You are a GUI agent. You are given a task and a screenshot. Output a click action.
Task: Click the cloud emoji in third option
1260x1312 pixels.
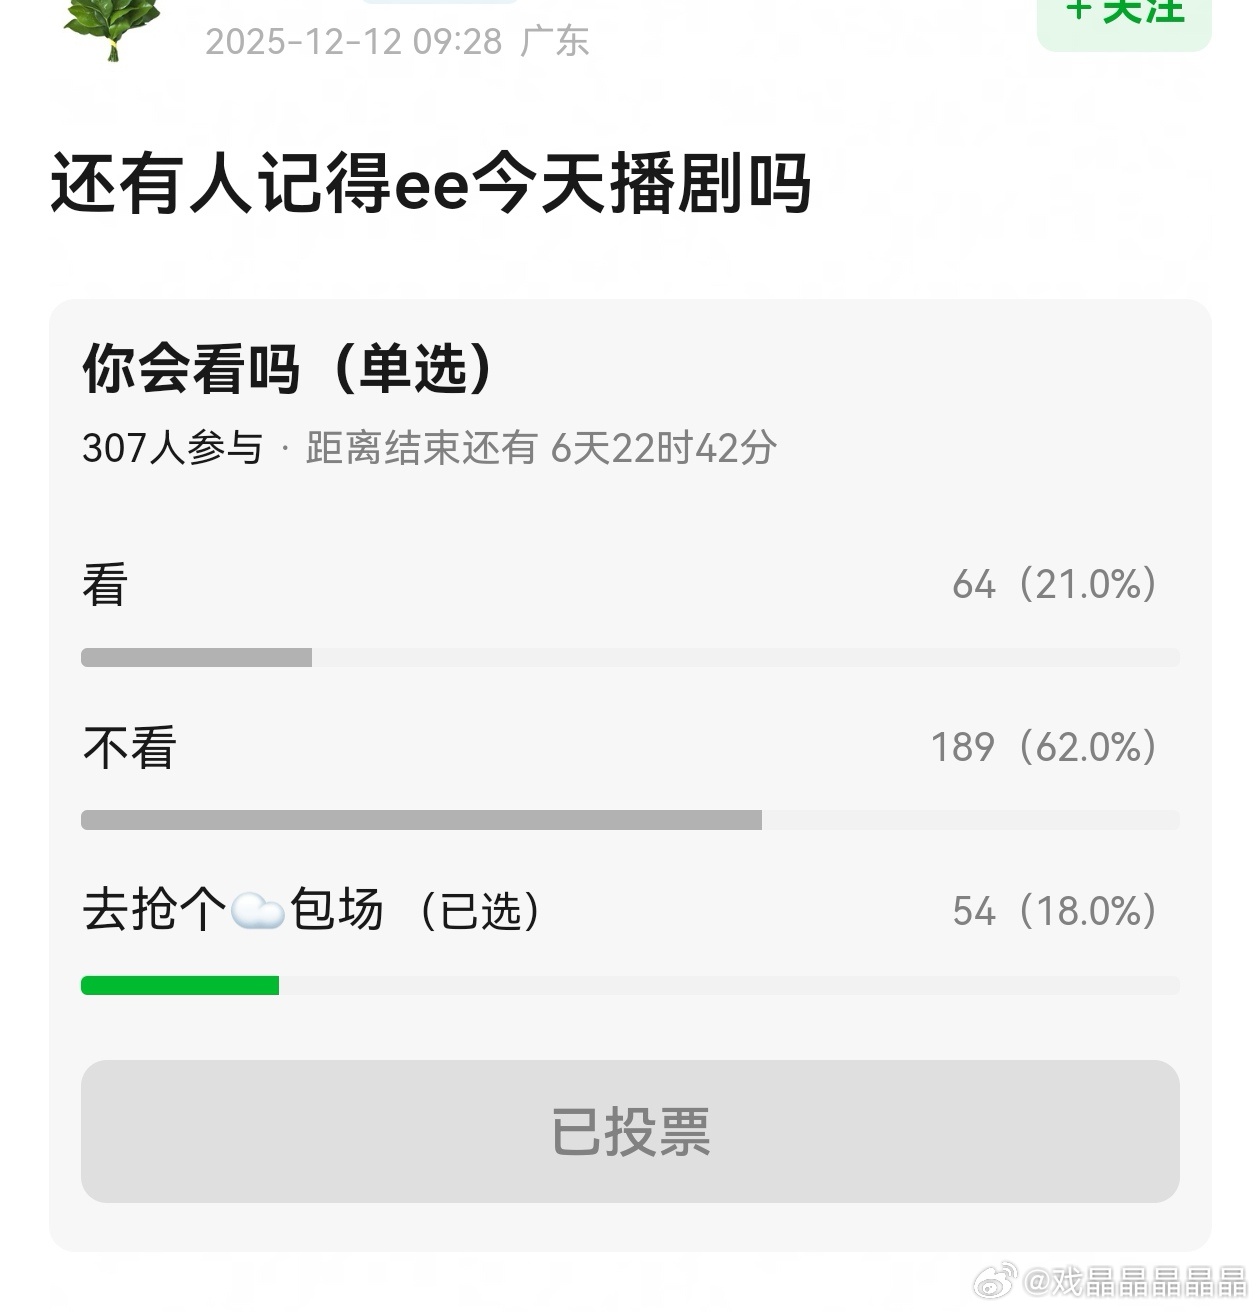[258, 912]
